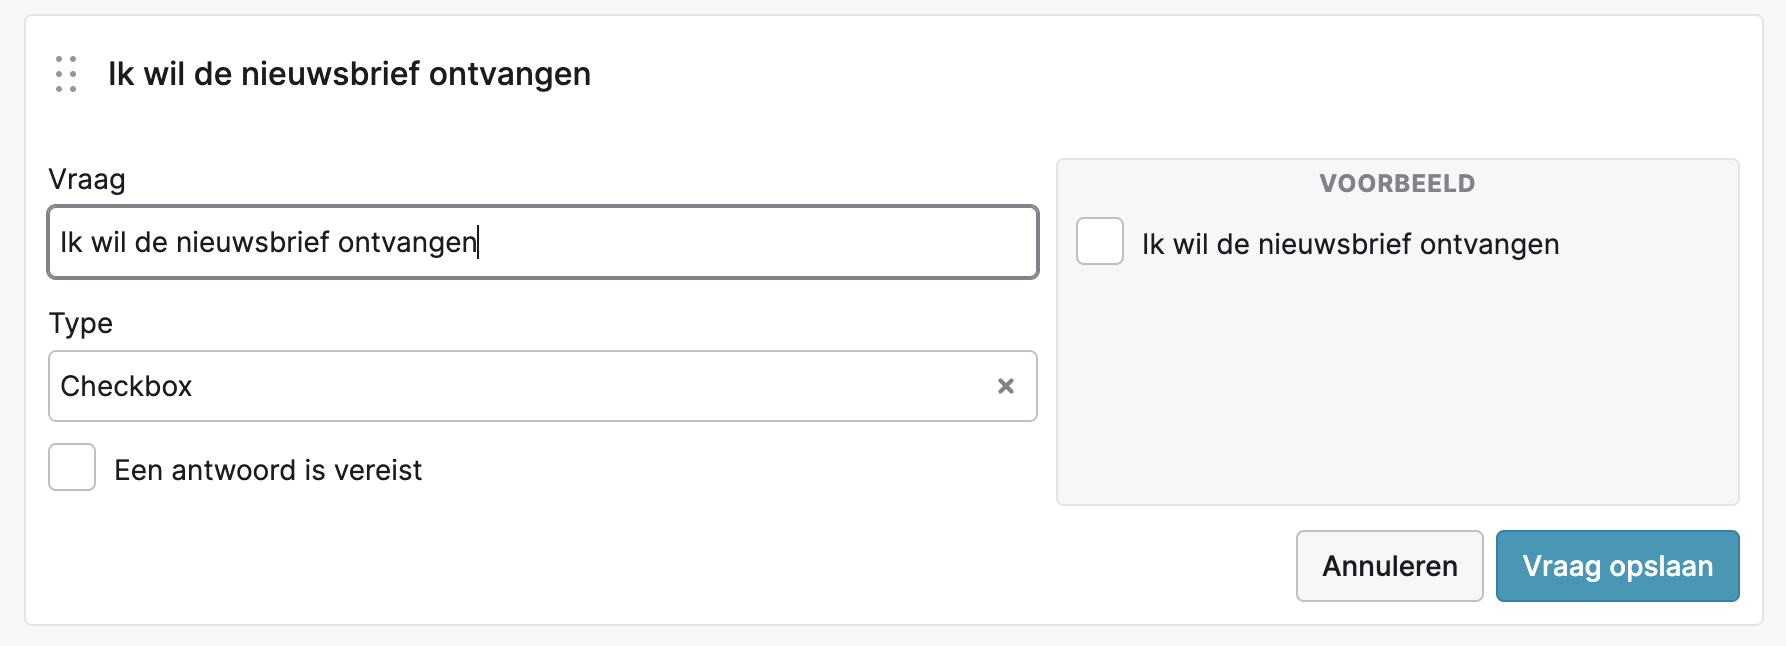This screenshot has height=646, width=1786.
Task: Click the question title heading at the top
Action: click(x=349, y=74)
